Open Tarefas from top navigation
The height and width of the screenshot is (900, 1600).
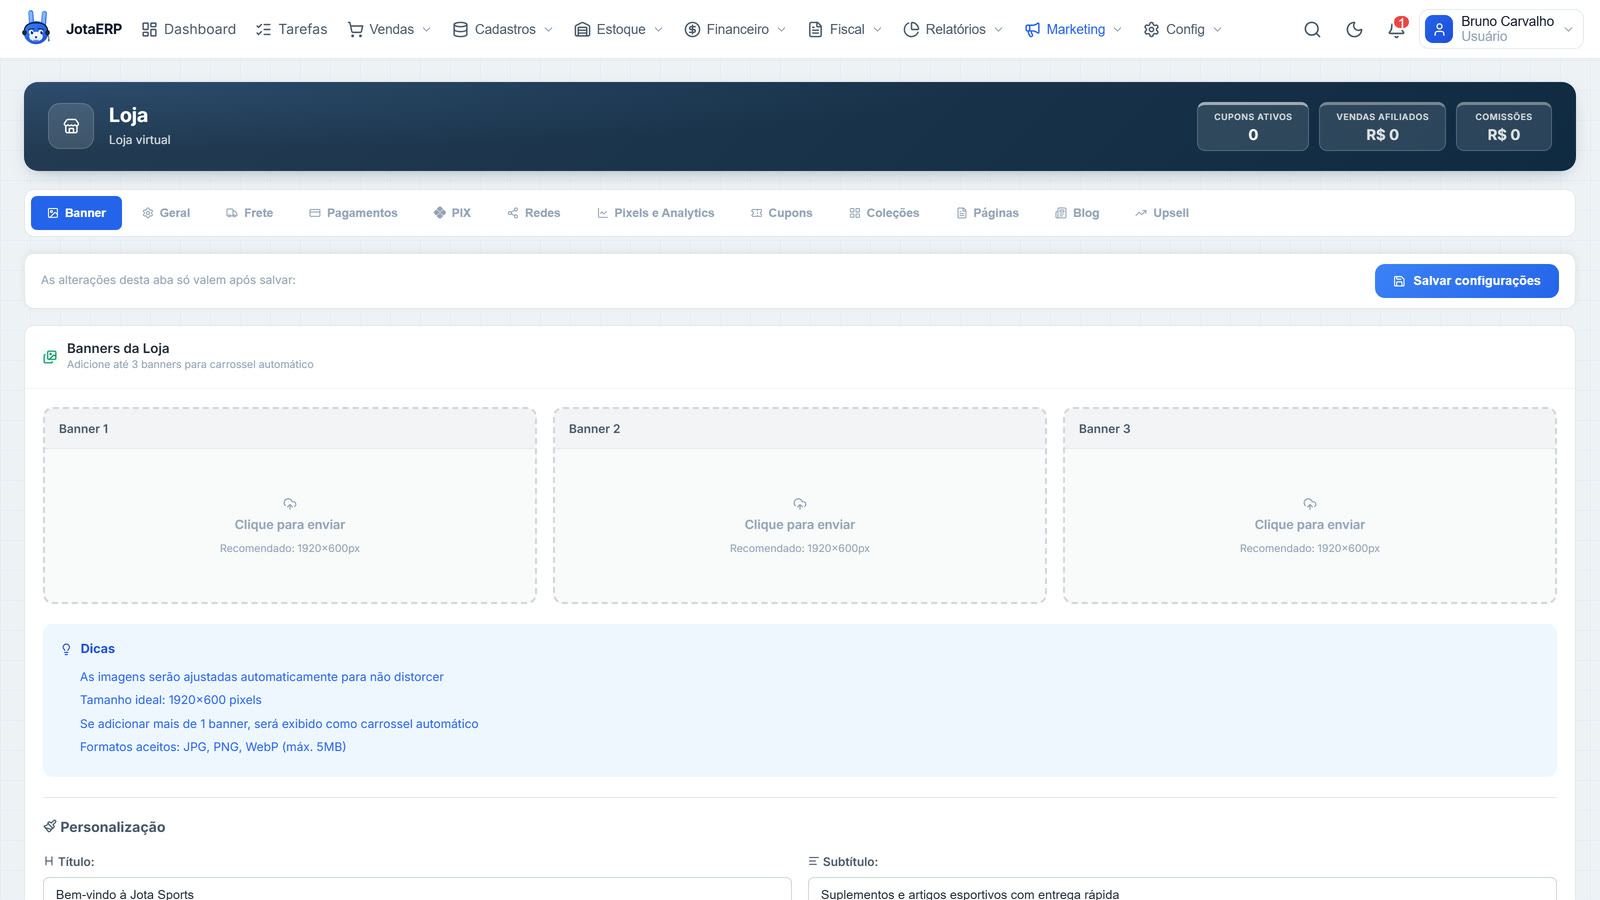click(291, 30)
